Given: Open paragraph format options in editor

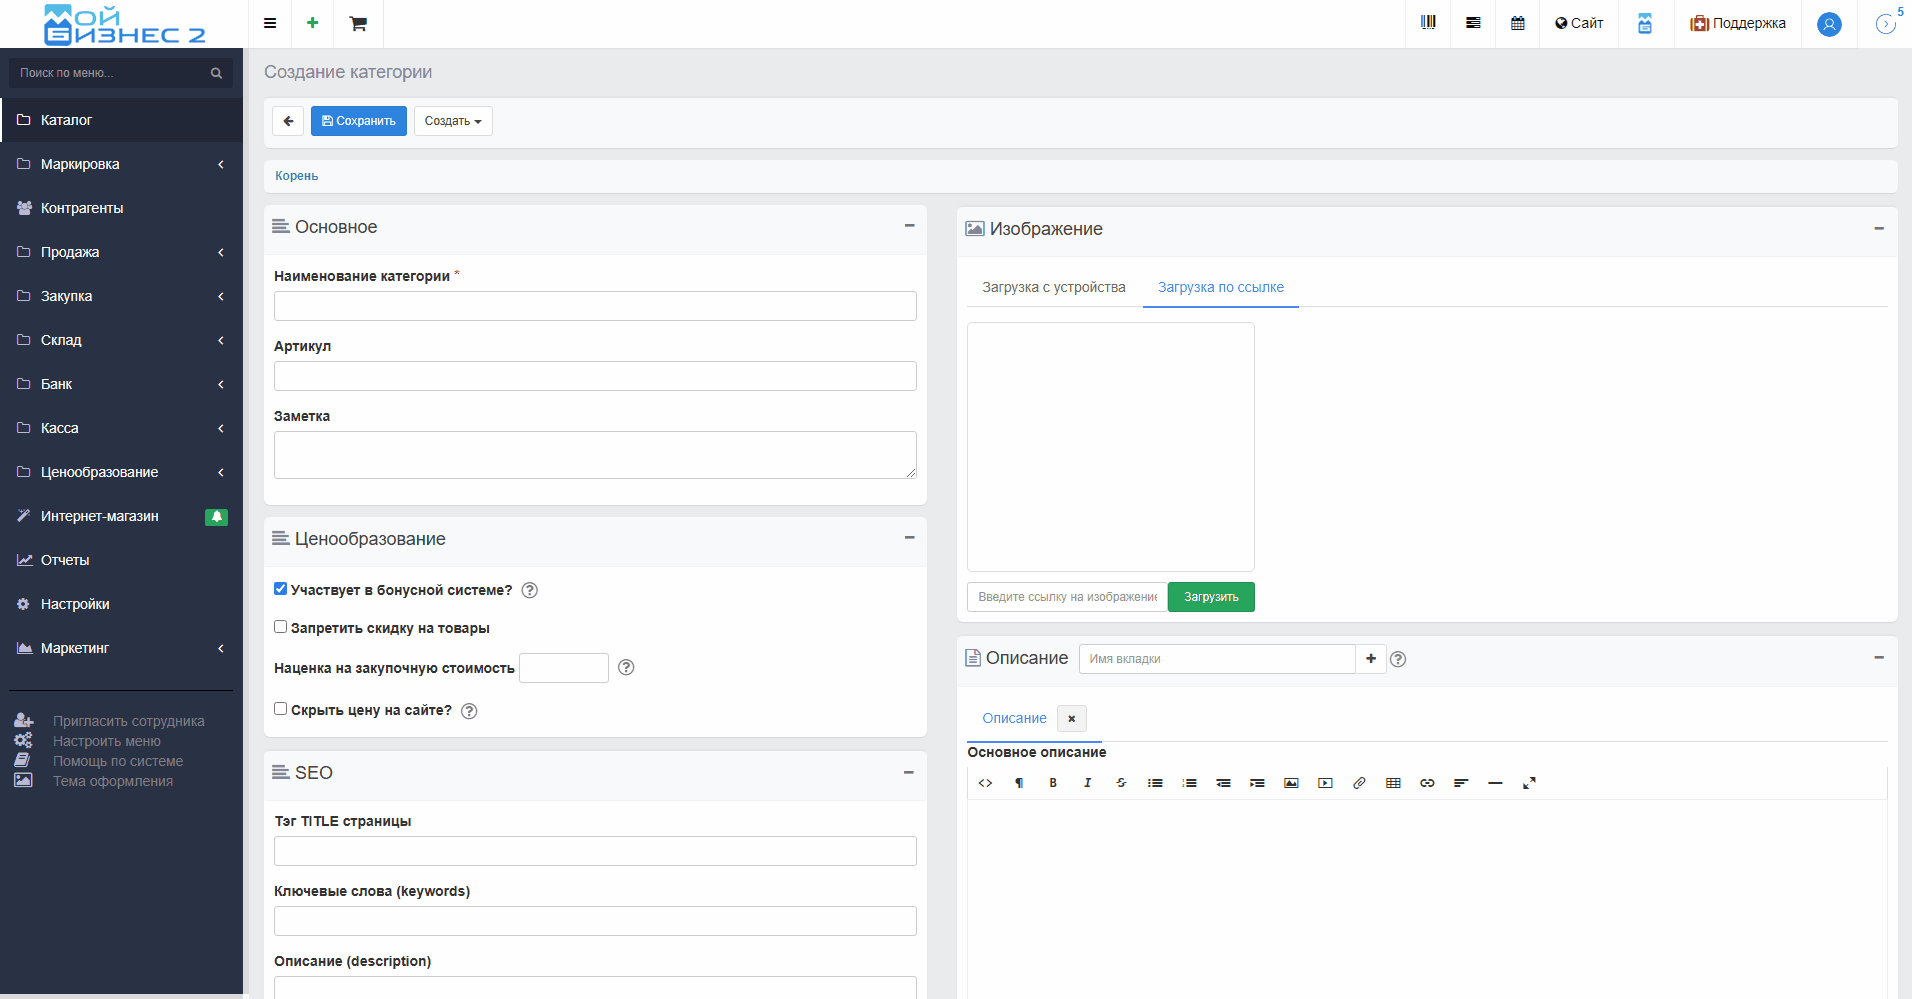Looking at the screenshot, I should pyautogui.click(x=1019, y=783).
